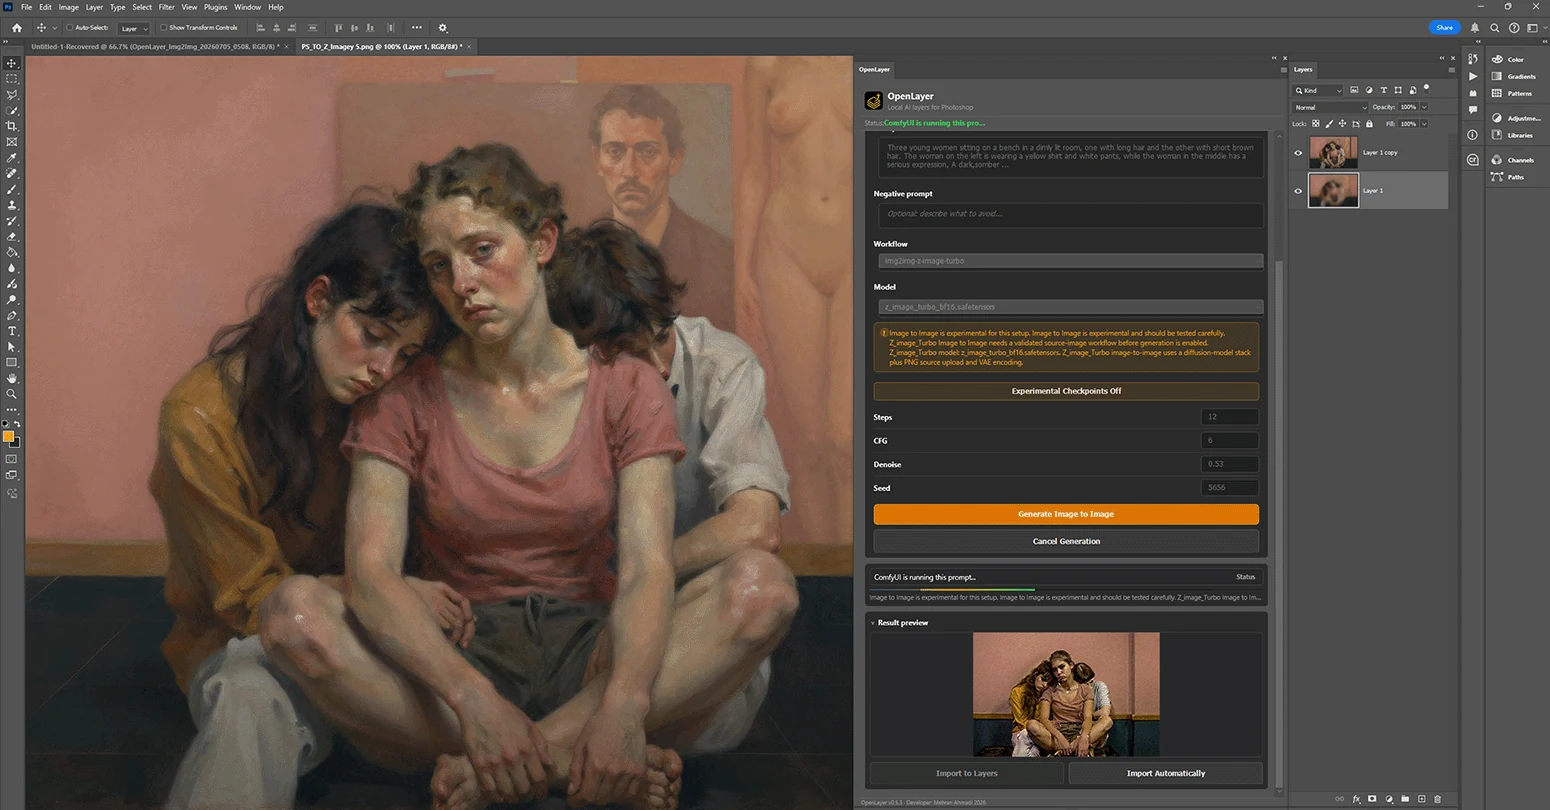Select the Layers panel tab
Viewport: 1550px width, 810px height.
1303,69
